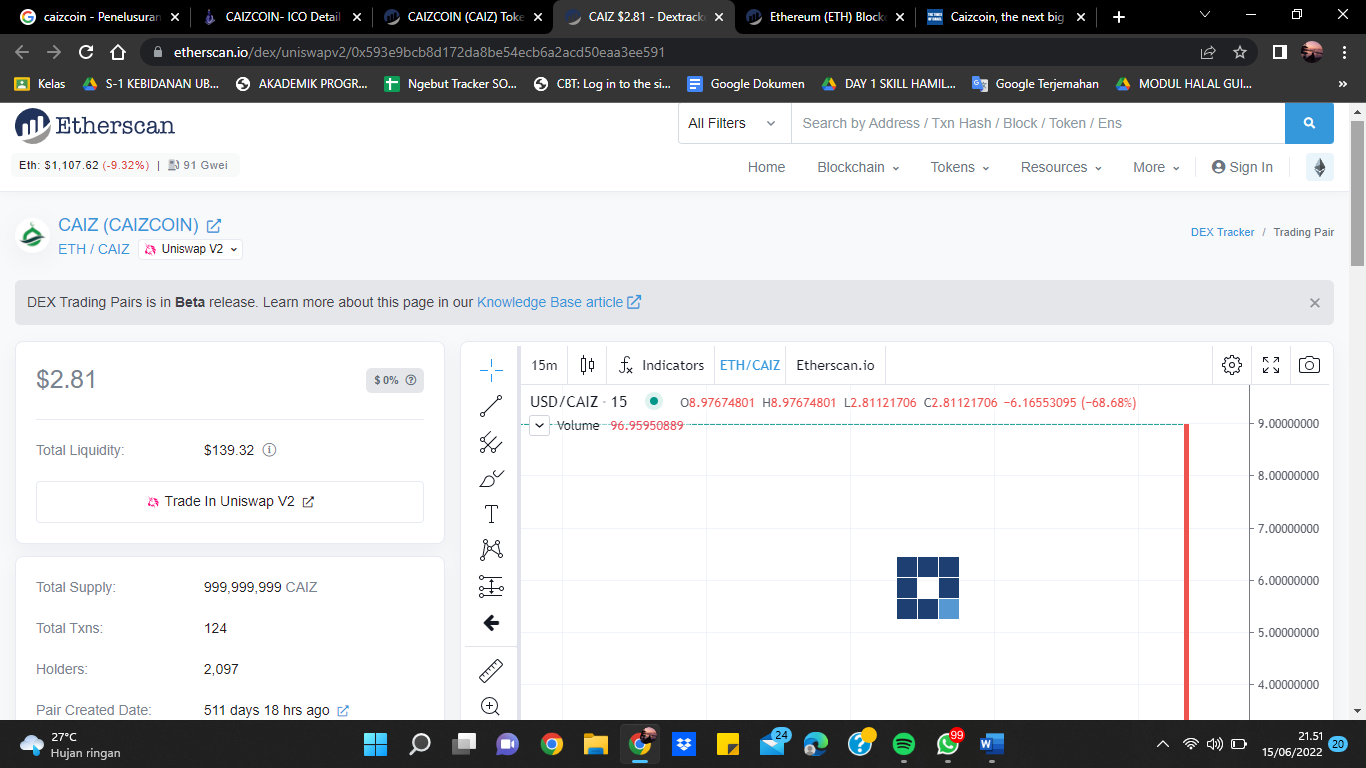Image resolution: width=1366 pixels, height=768 pixels.
Task: Click the CAIZ (CAIZCOIN) title link
Action: (x=128, y=225)
